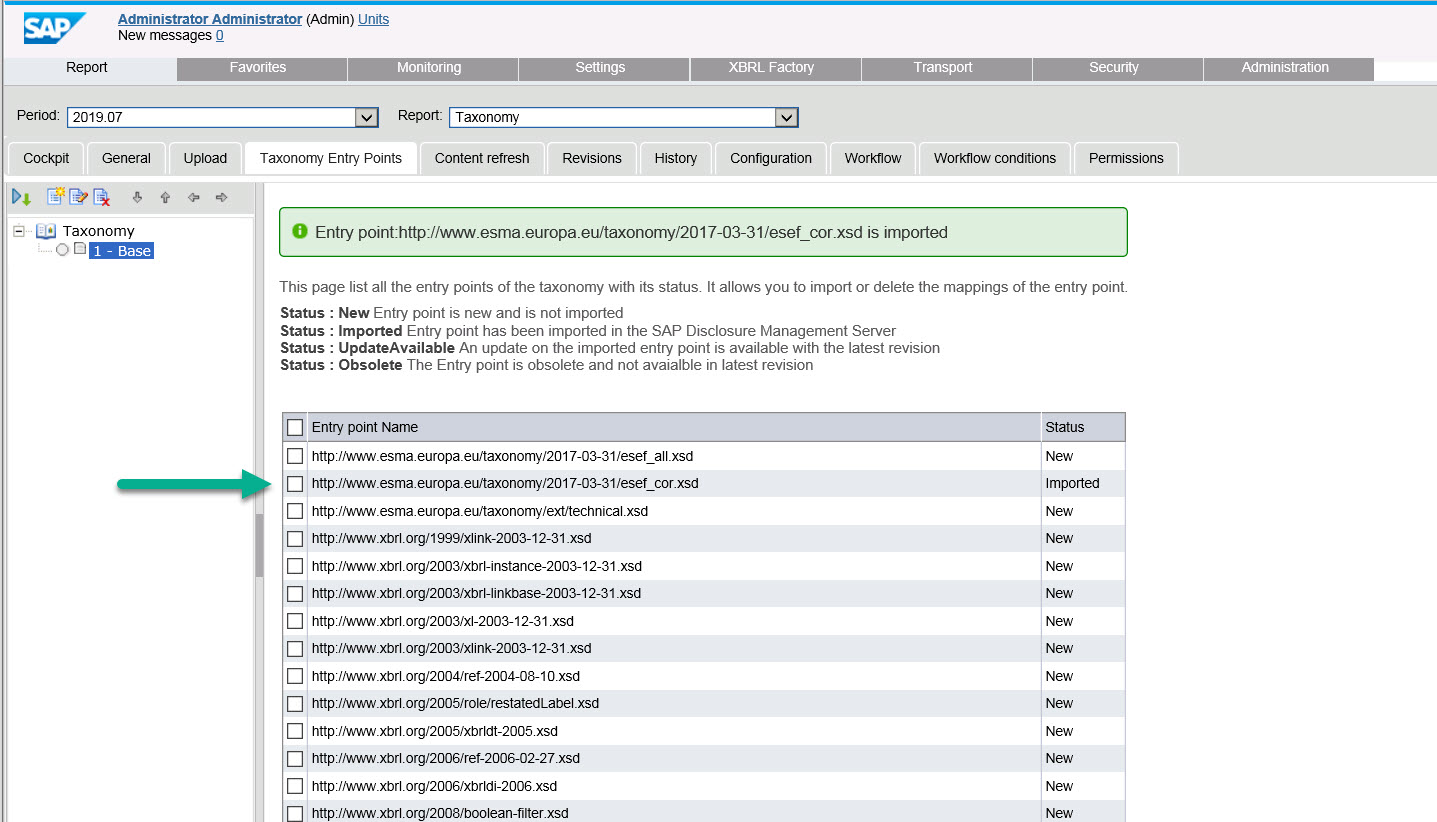Check the esef_cor.xsd entry point box
1437x822 pixels.
295,483
